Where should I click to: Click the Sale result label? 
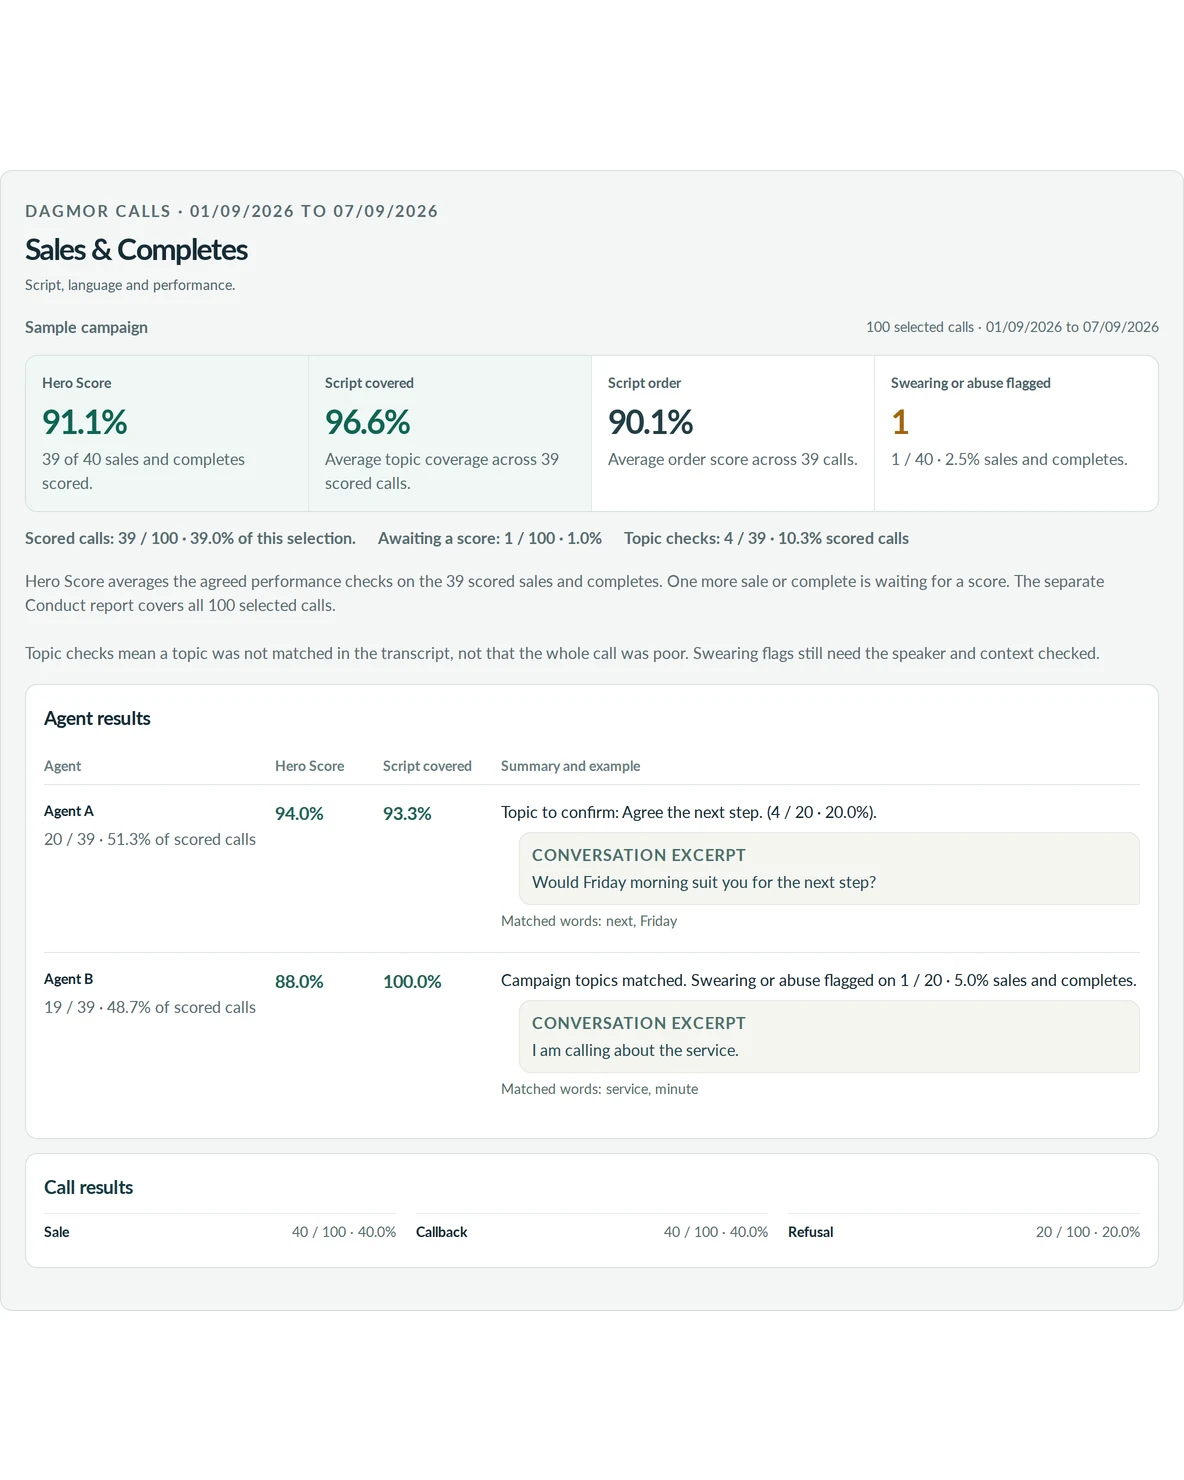[57, 1232]
